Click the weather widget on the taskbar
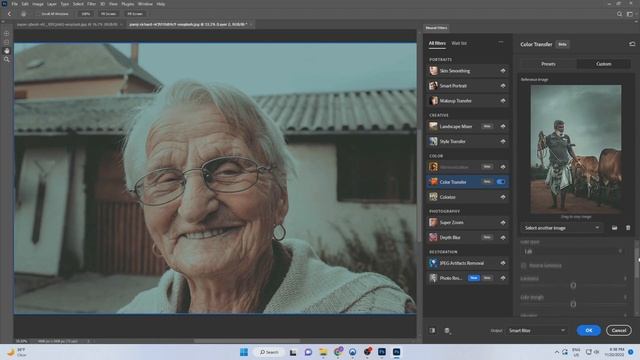Screen dimensions: 640x360 point(17,352)
